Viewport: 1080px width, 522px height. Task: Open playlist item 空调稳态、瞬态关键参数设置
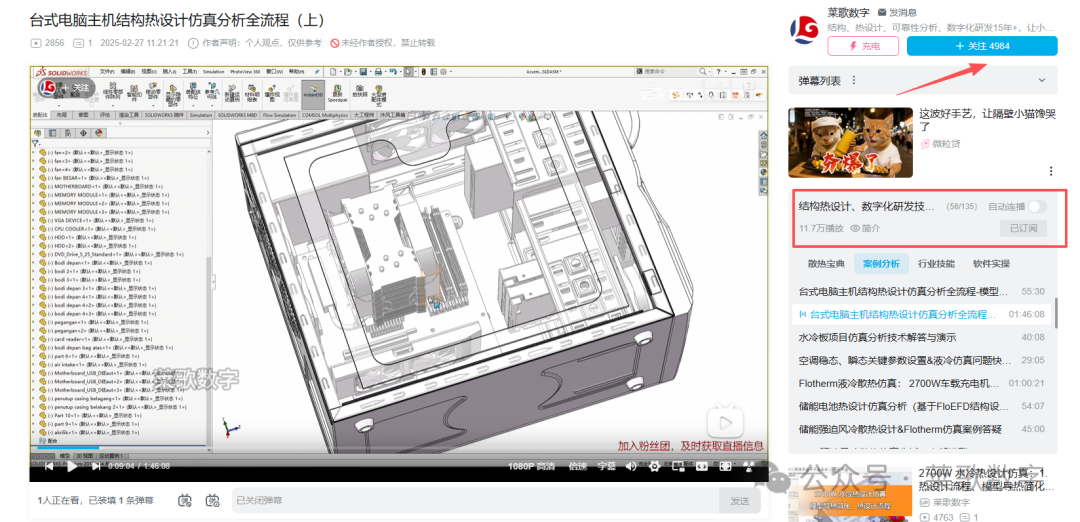(x=922, y=360)
